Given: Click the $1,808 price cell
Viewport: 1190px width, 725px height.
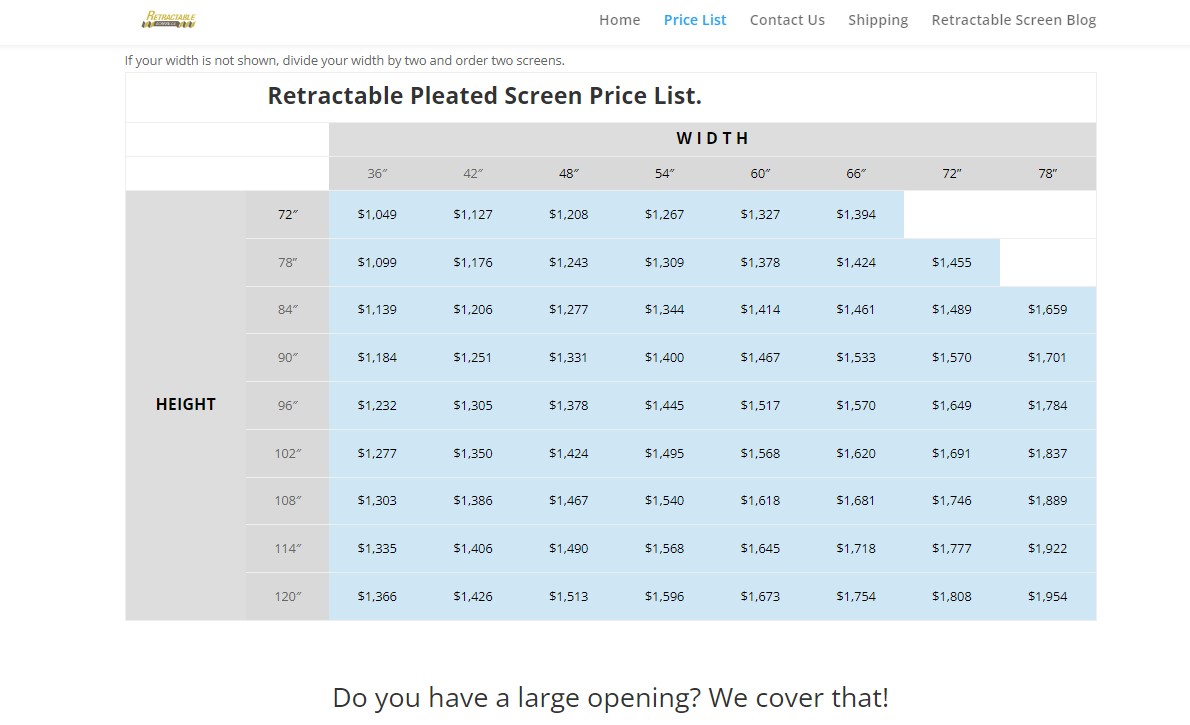Looking at the screenshot, I should click(952, 597).
